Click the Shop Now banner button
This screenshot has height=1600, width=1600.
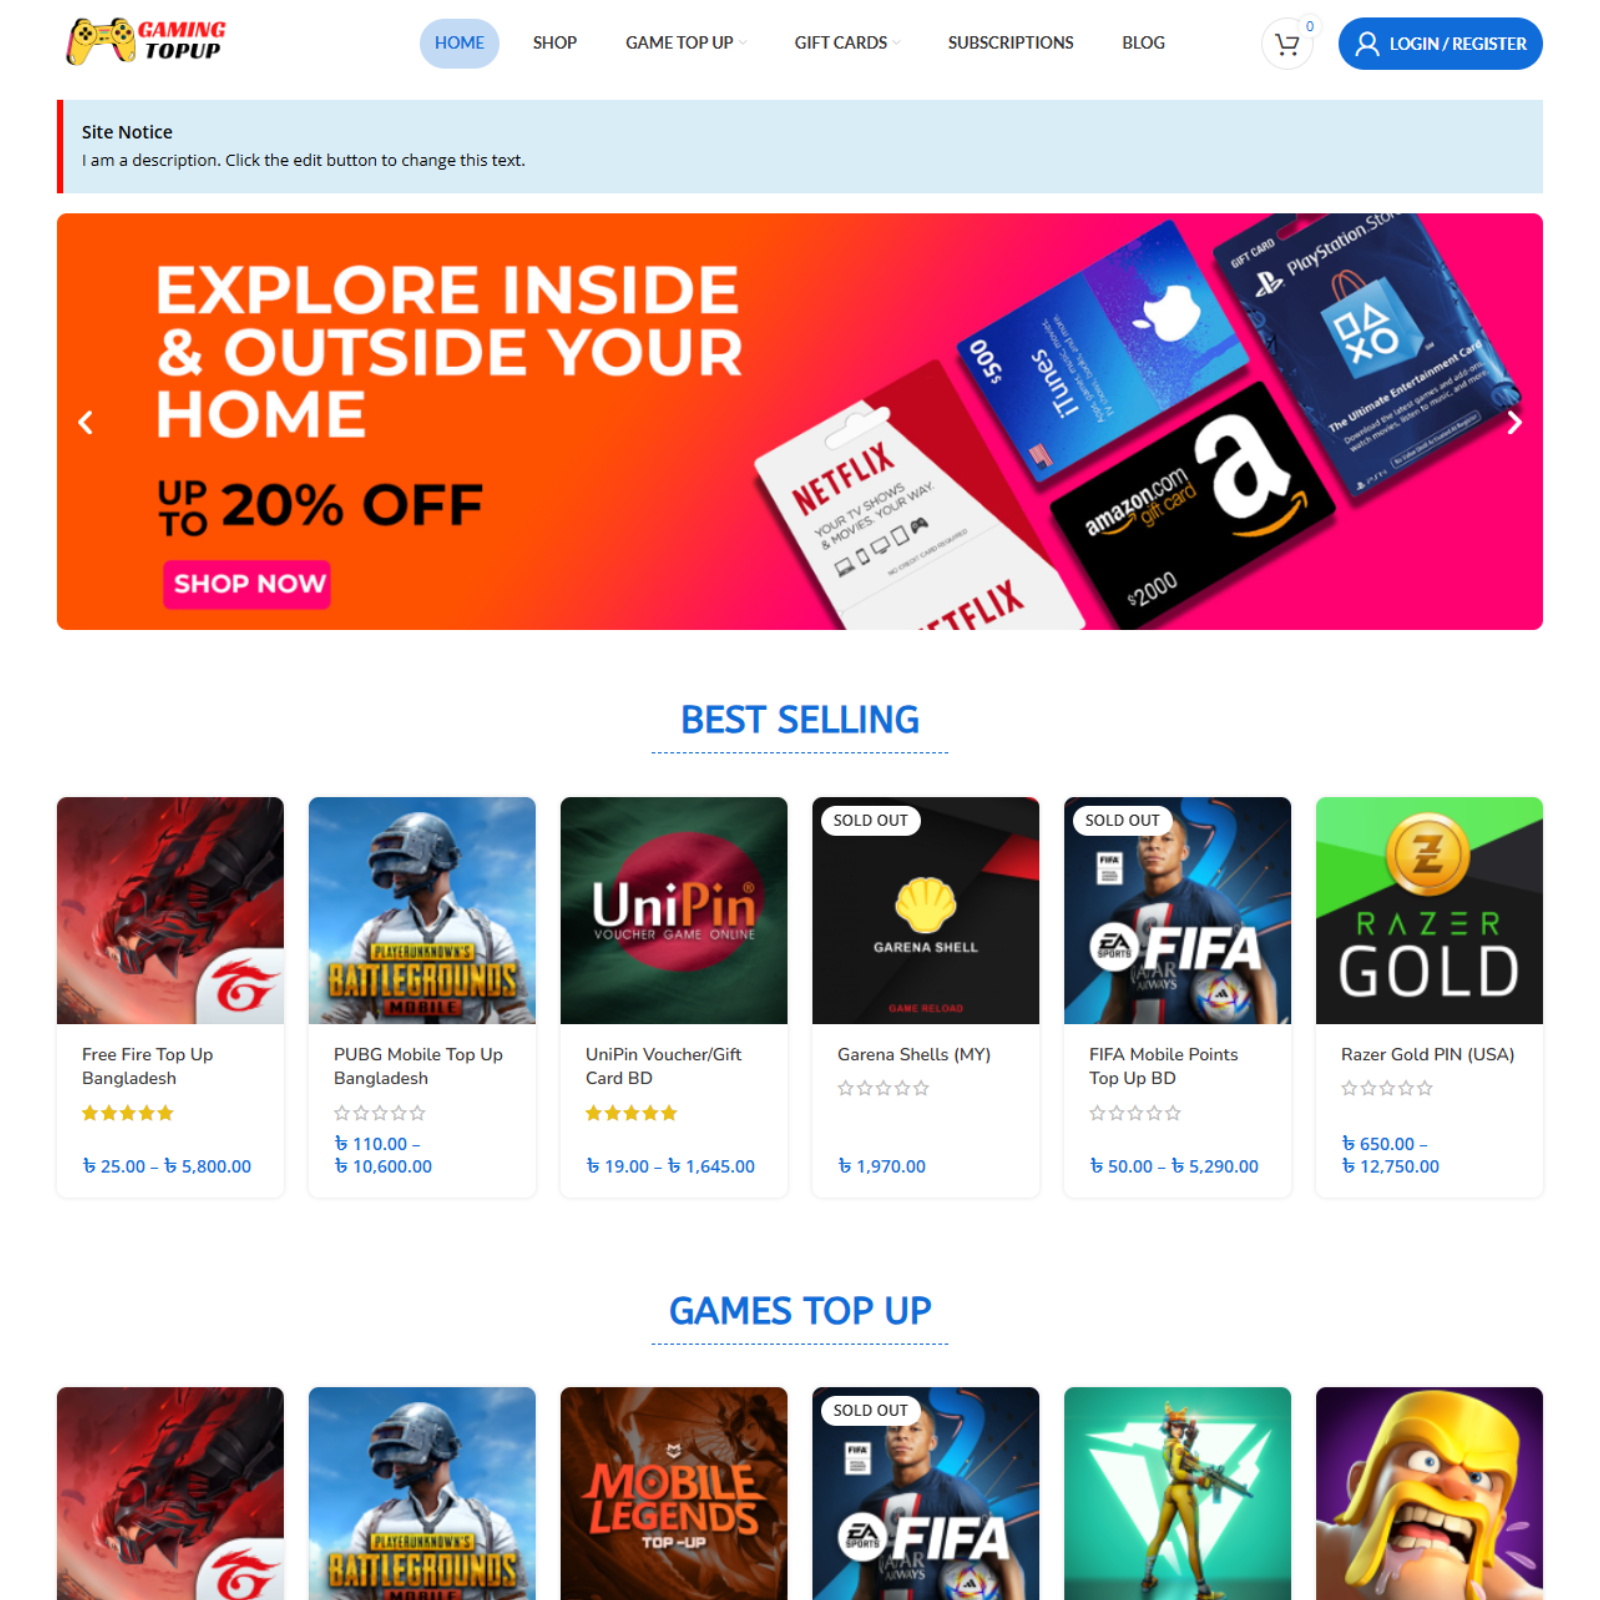249,584
